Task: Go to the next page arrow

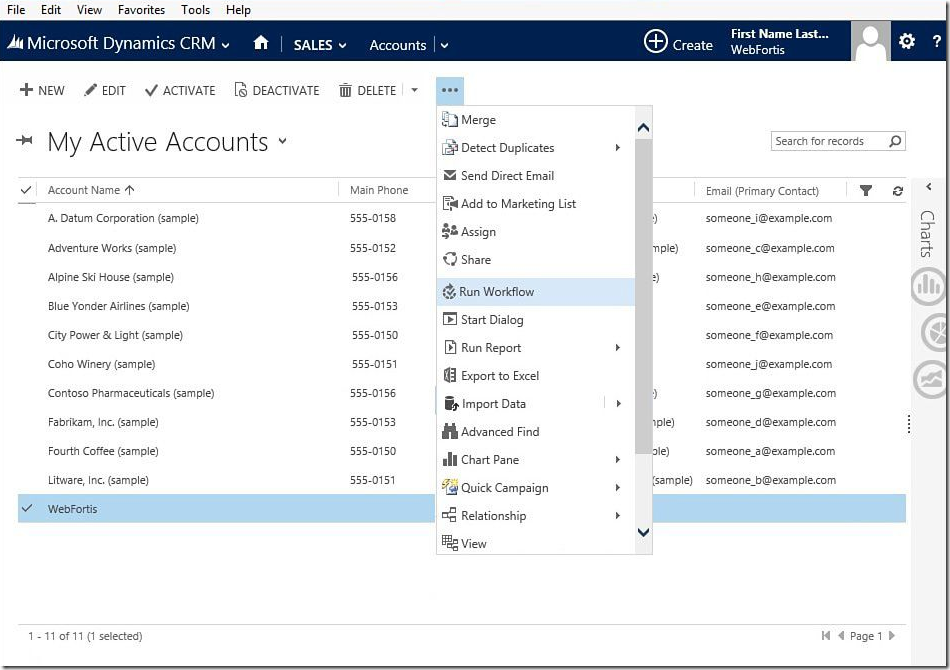Action: click(892, 635)
